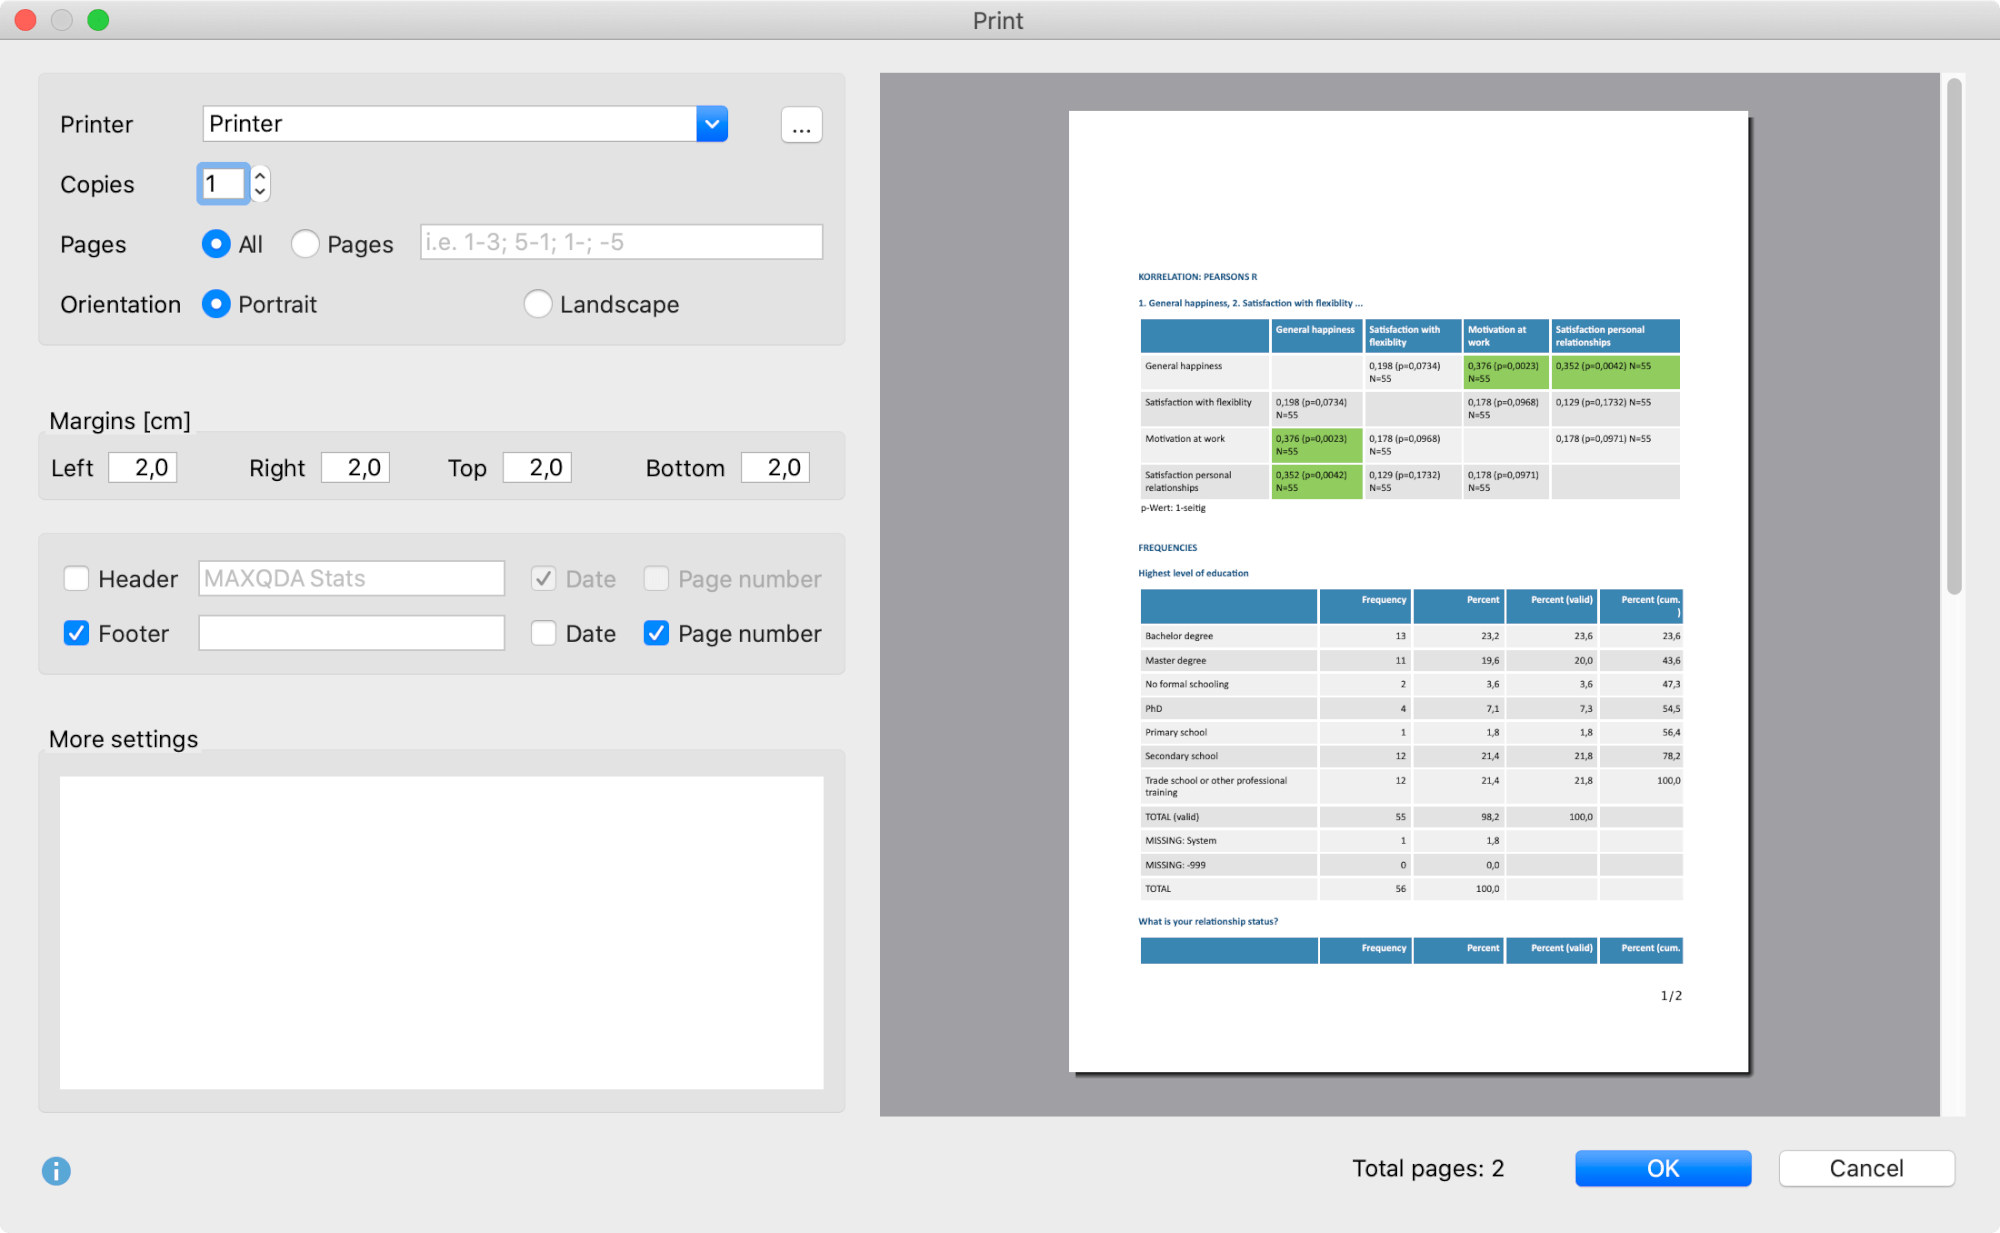Open the Printer selection dropdown
The width and height of the screenshot is (2000, 1233).
(711, 123)
